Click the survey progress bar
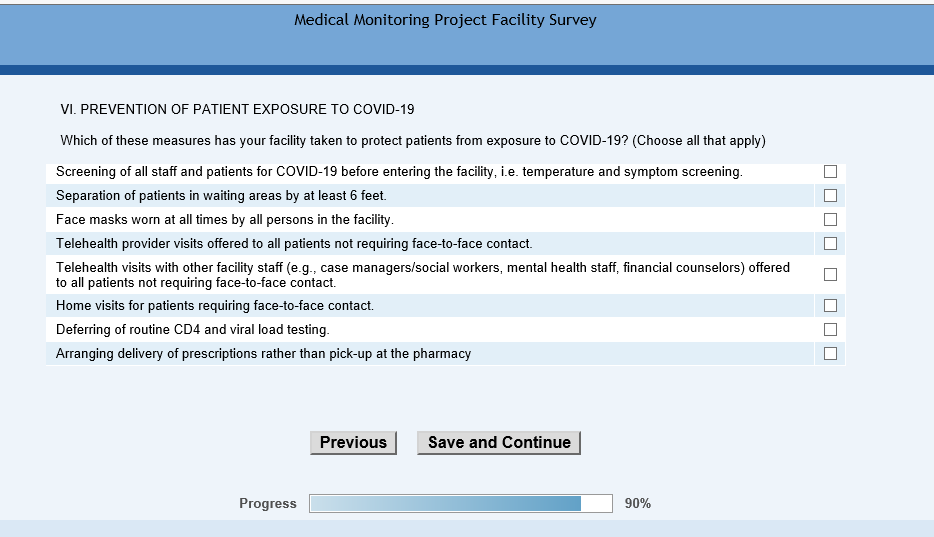This screenshot has height=537, width=934. (x=460, y=504)
